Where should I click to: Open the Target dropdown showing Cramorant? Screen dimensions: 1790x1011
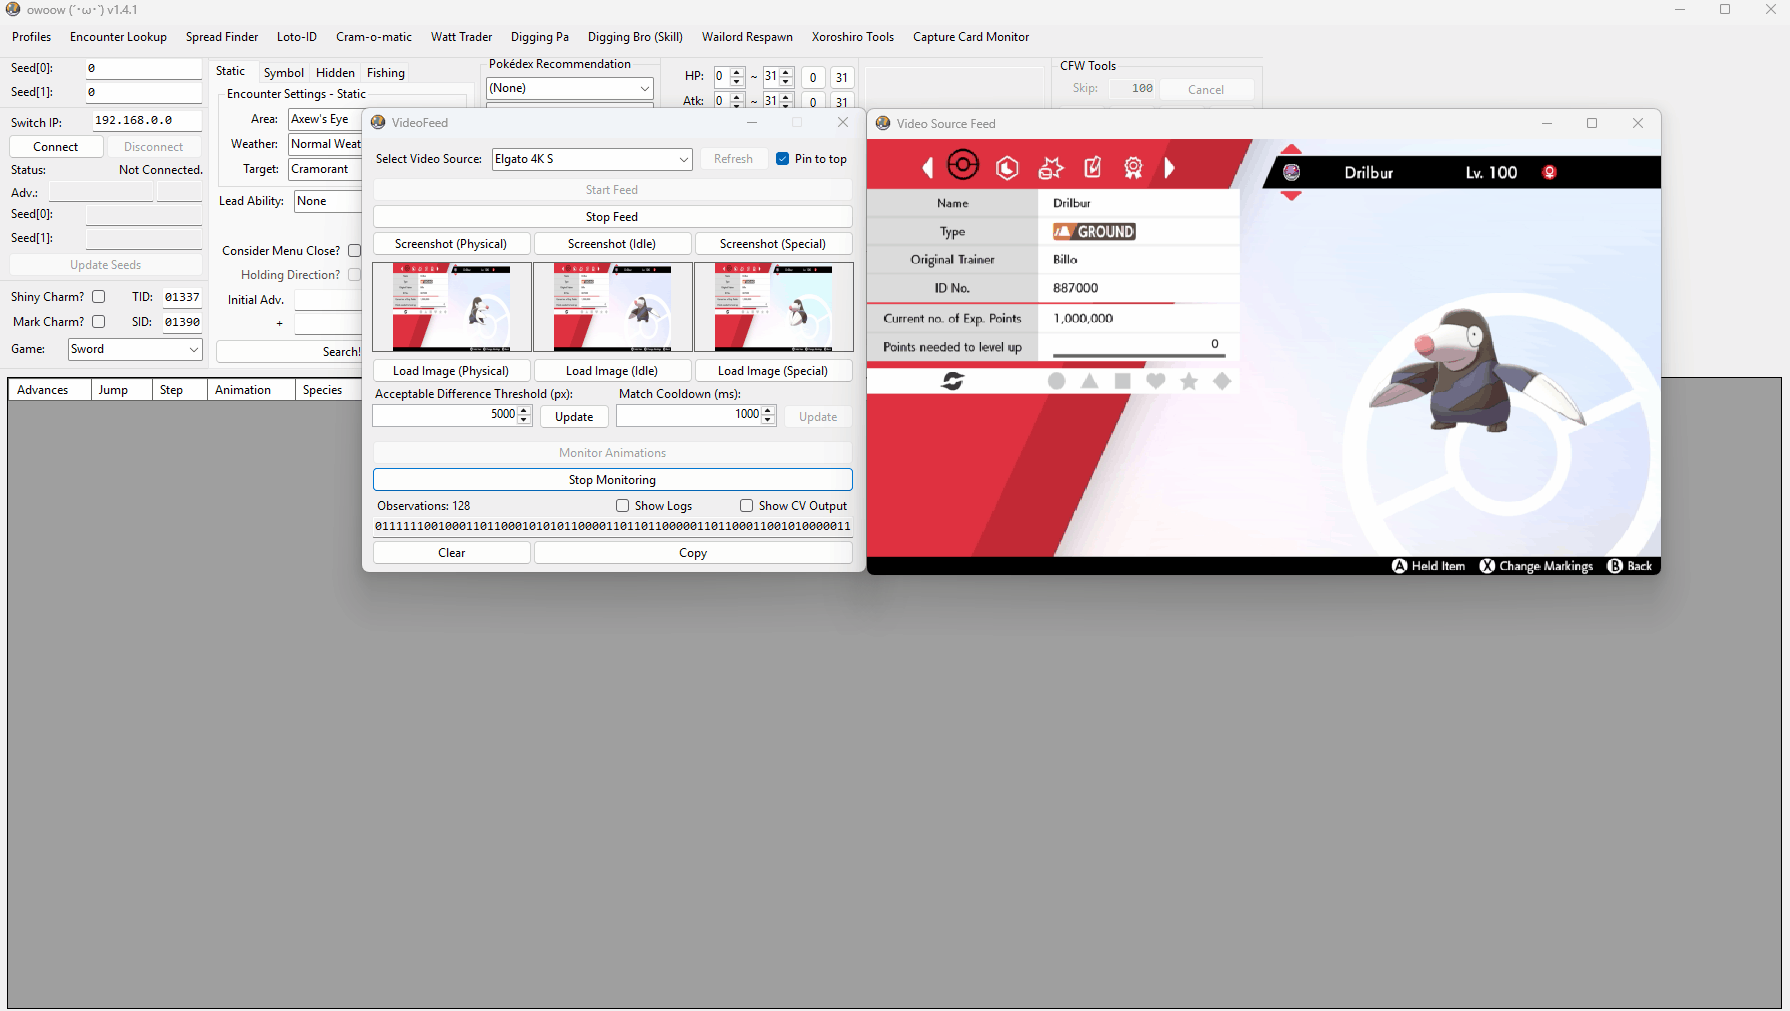pos(325,169)
